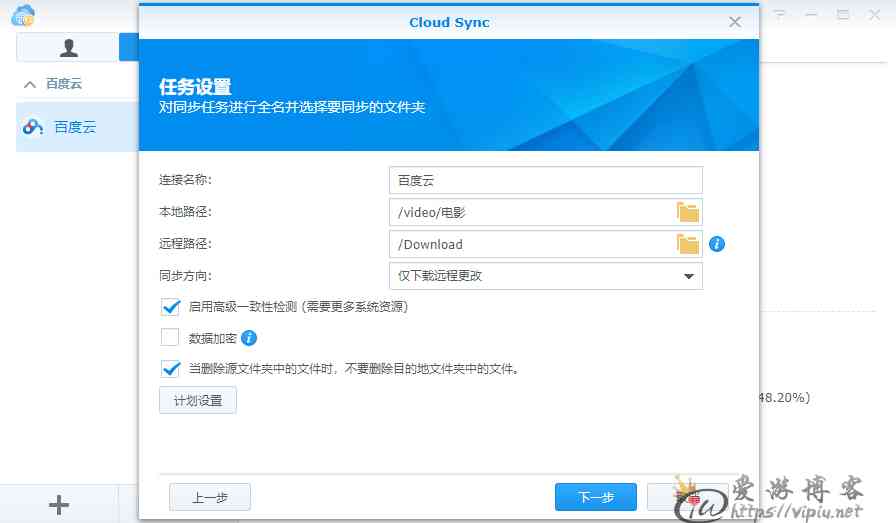Open 计划设置 schedule settings
The image size is (896, 523).
coord(198,400)
